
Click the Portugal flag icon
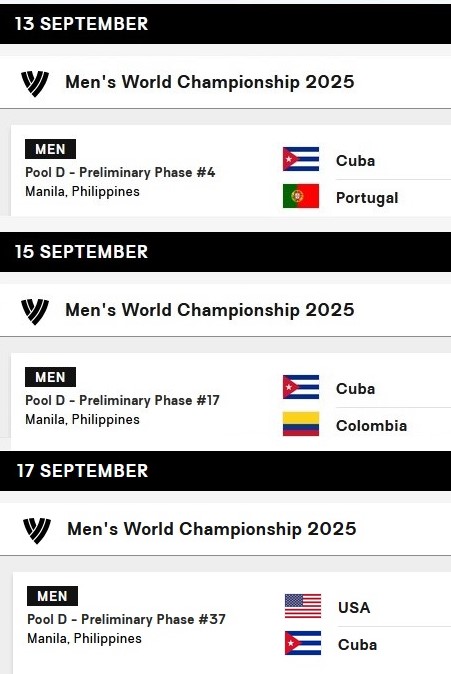tap(301, 196)
